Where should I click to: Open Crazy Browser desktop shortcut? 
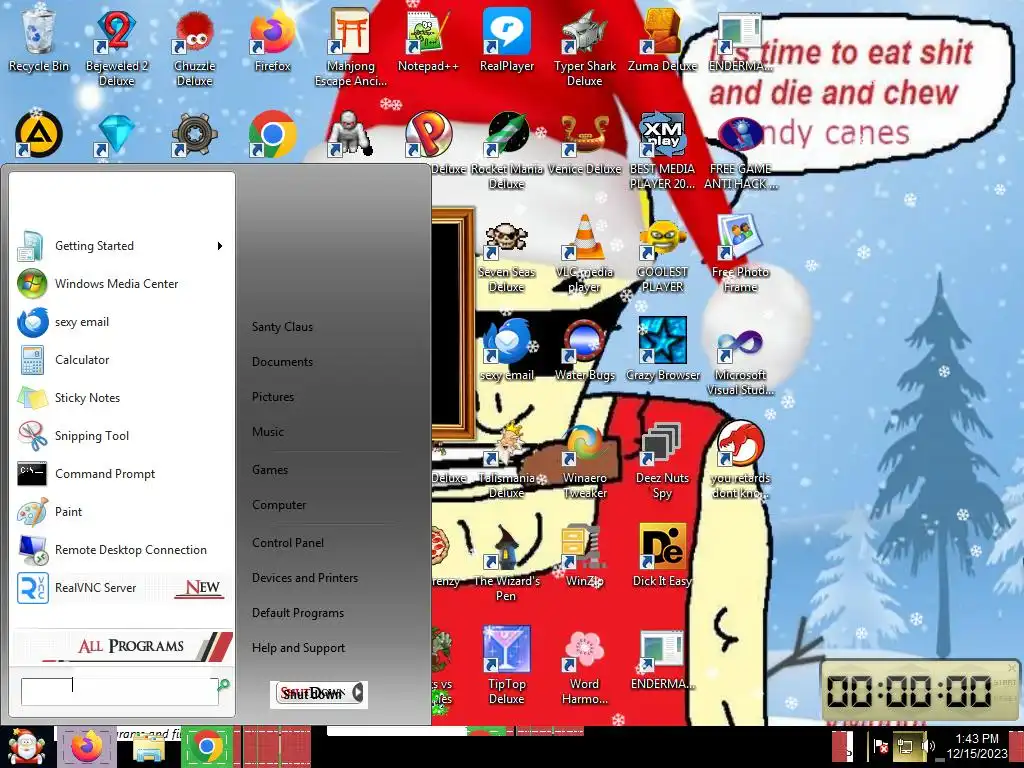(x=663, y=349)
